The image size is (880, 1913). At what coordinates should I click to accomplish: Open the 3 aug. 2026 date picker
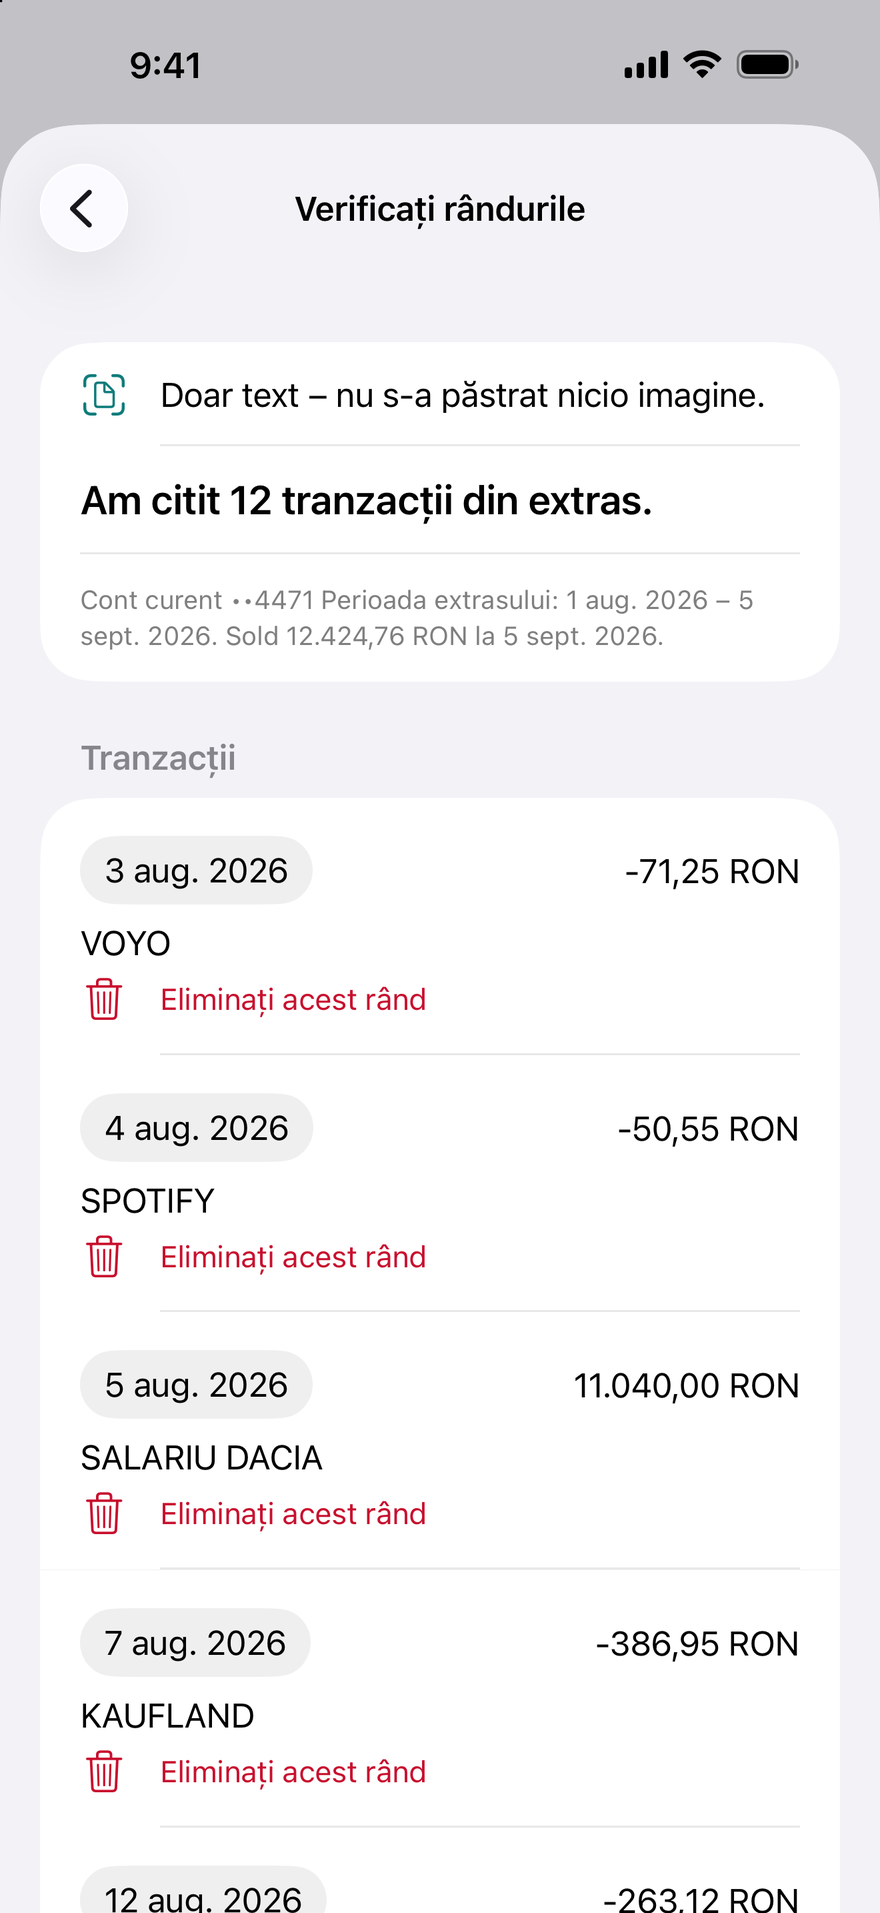click(x=196, y=870)
